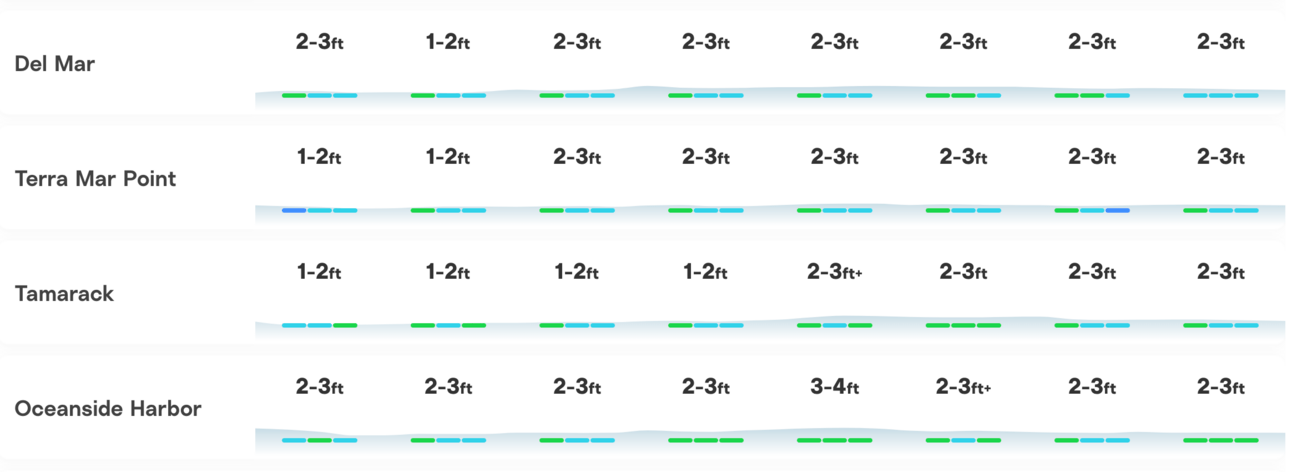Select Oceanside Harbor's 3-4ft forecast

(834, 387)
